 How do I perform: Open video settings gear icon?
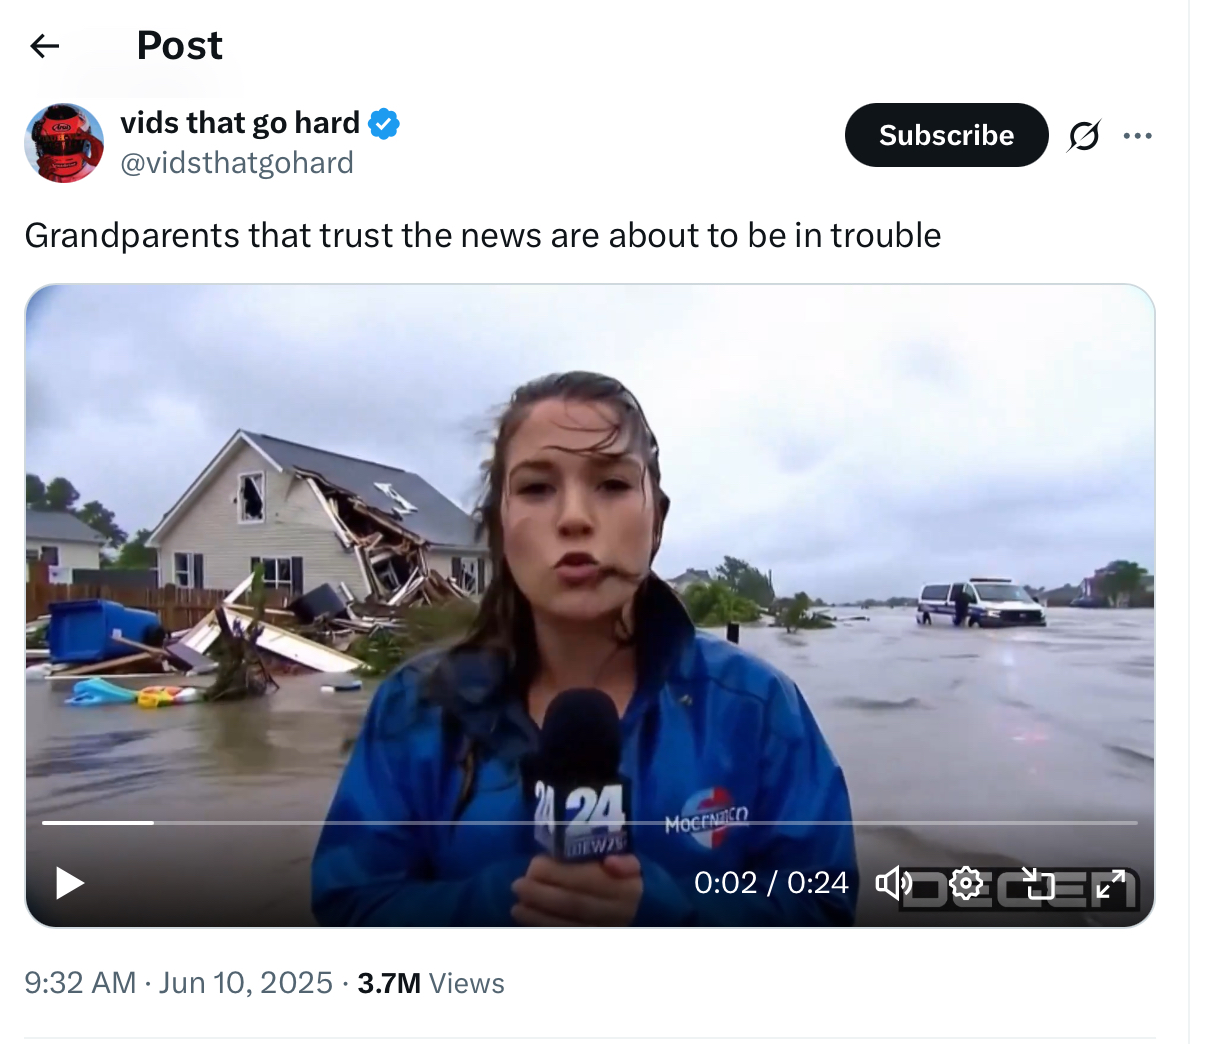point(966,882)
